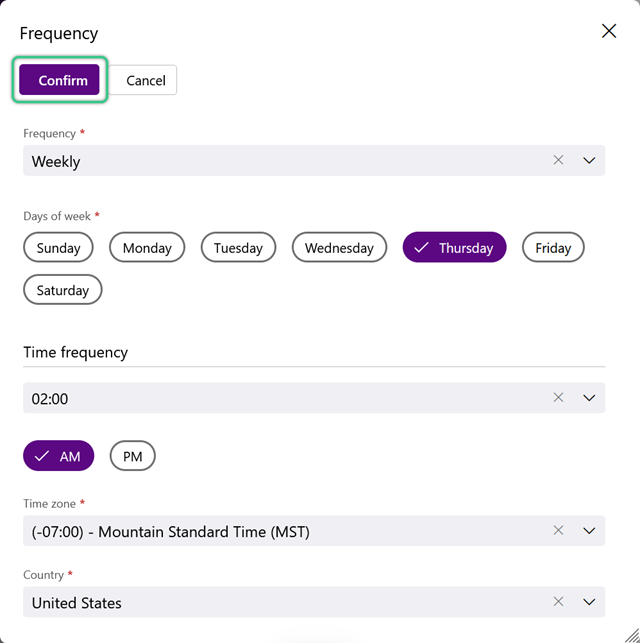Screen dimensions: 640x643
Task: Cancel the frequency changes
Action: pyautogui.click(x=143, y=80)
